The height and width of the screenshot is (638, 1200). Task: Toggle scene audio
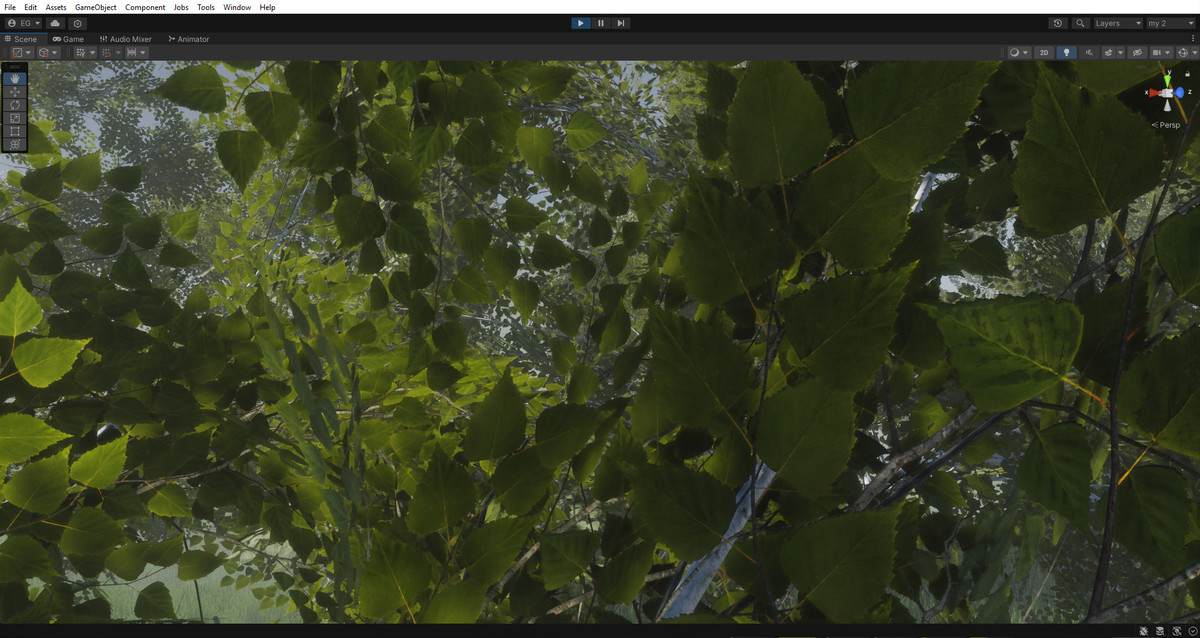click(1089, 52)
